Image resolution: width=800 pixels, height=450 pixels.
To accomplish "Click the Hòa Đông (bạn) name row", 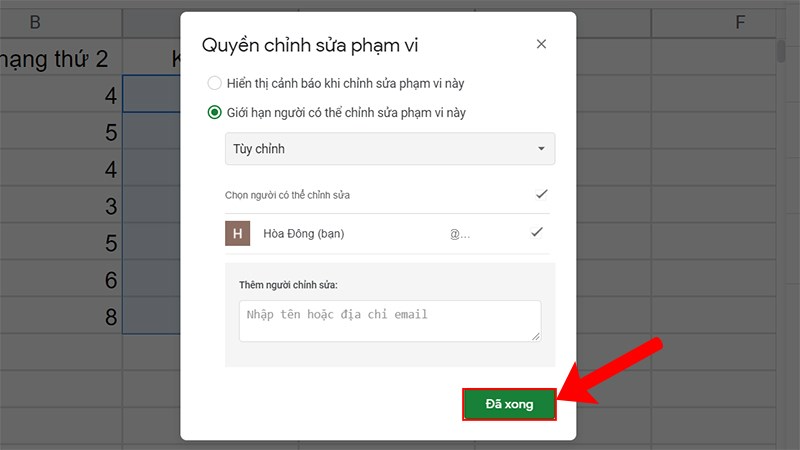I will point(387,233).
